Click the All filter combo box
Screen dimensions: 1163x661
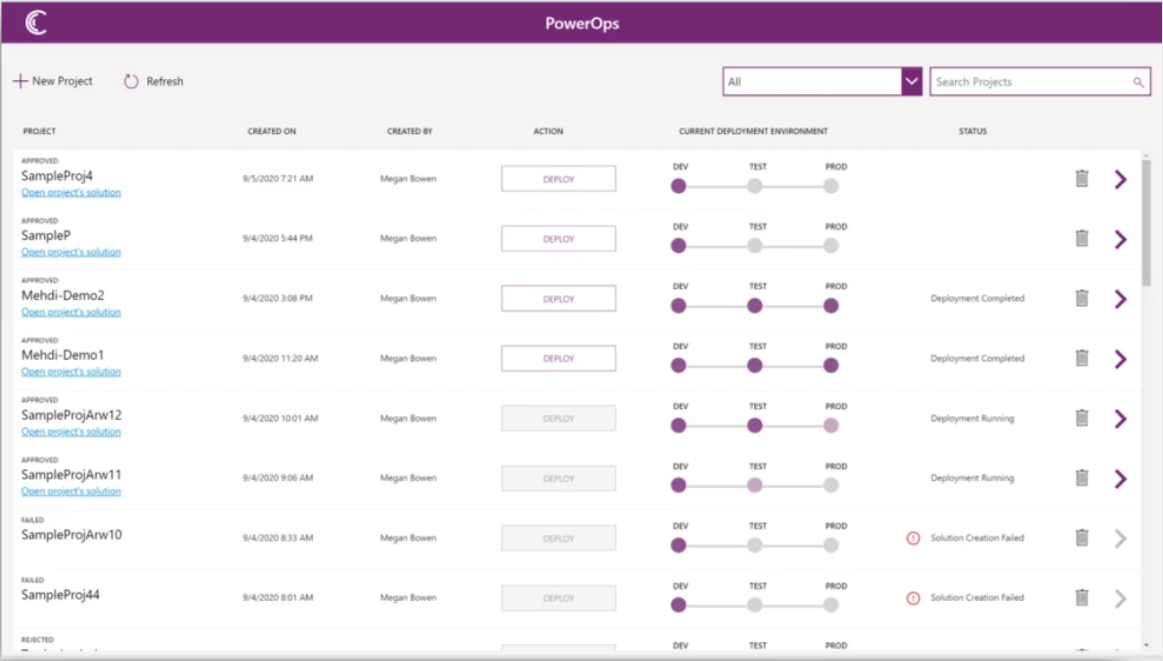pyautogui.click(x=822, y=82)
